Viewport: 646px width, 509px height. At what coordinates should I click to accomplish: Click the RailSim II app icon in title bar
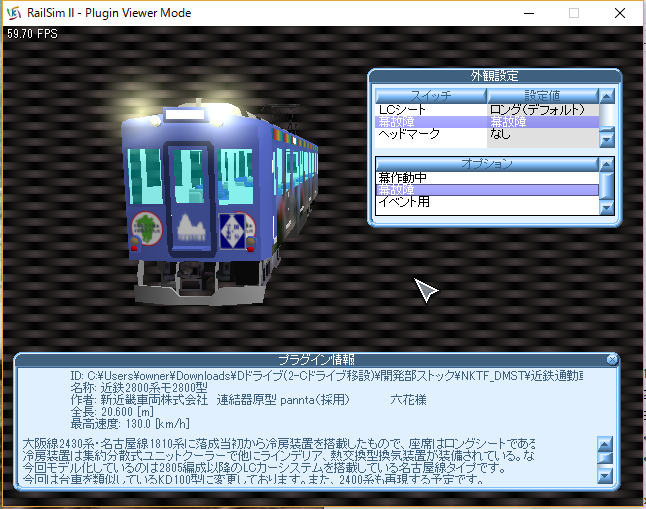point(14,13)
